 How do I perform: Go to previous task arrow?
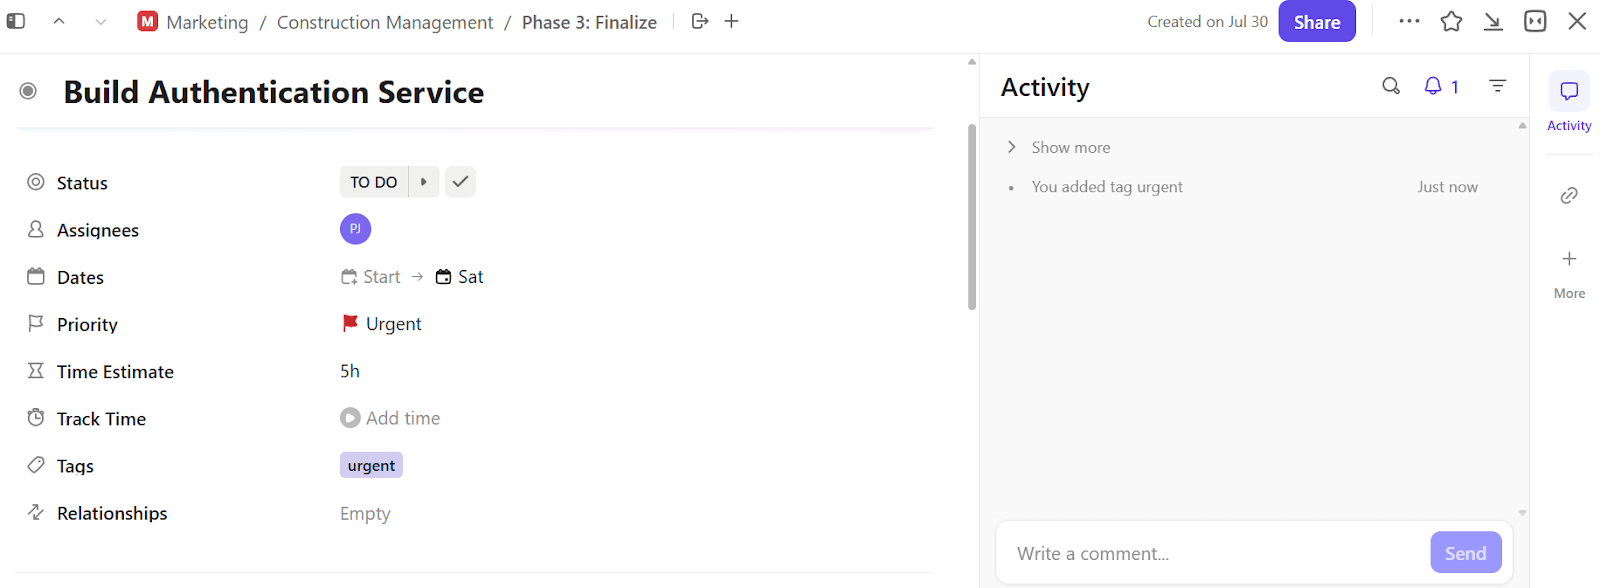coord(59,21)
